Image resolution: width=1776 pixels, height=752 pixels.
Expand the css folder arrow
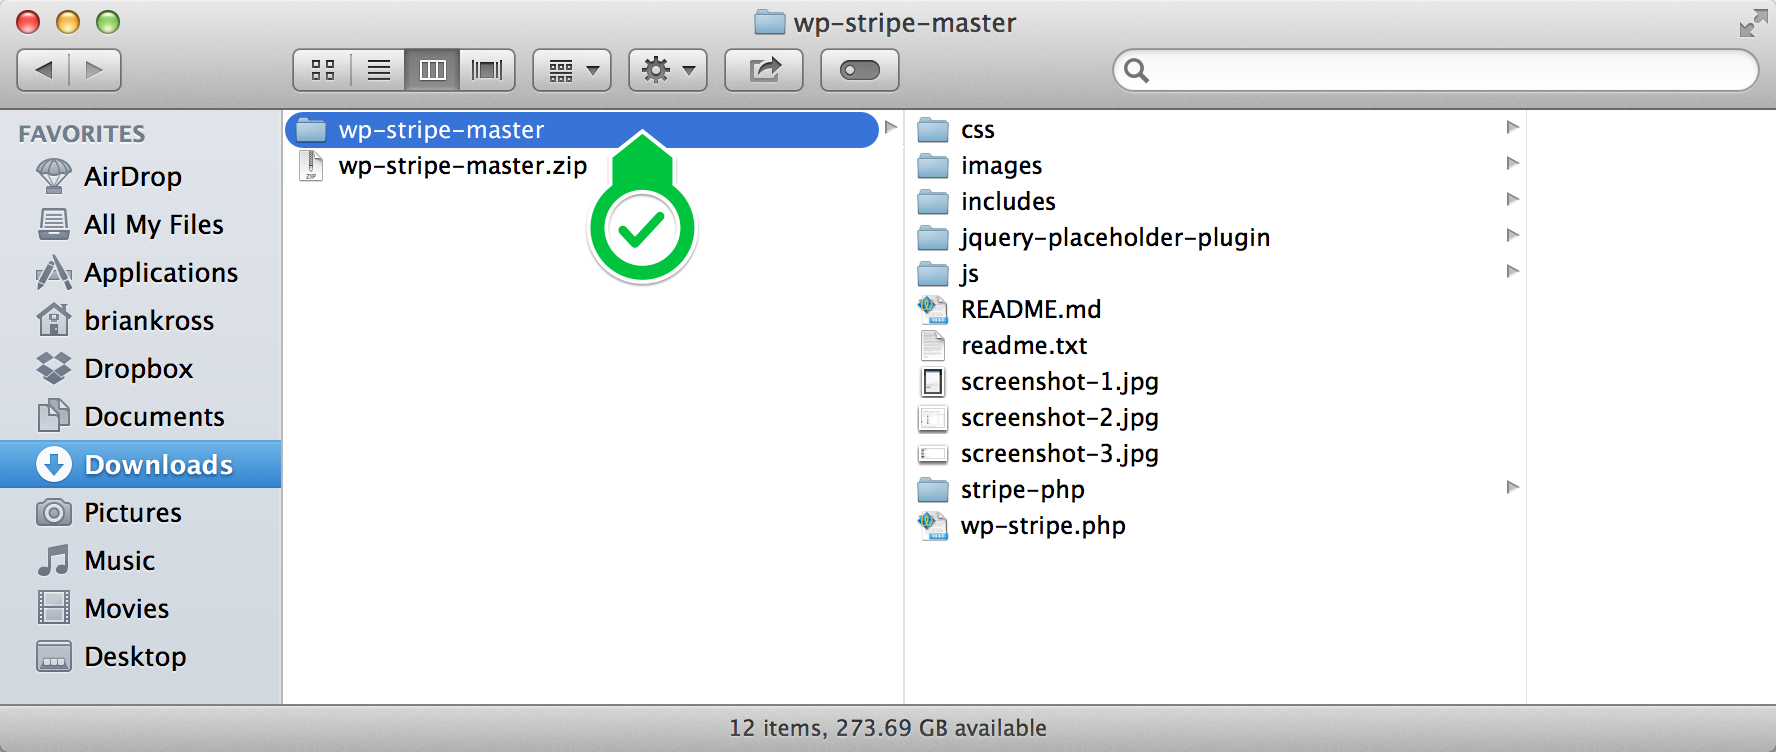(x=1513, y=127)
